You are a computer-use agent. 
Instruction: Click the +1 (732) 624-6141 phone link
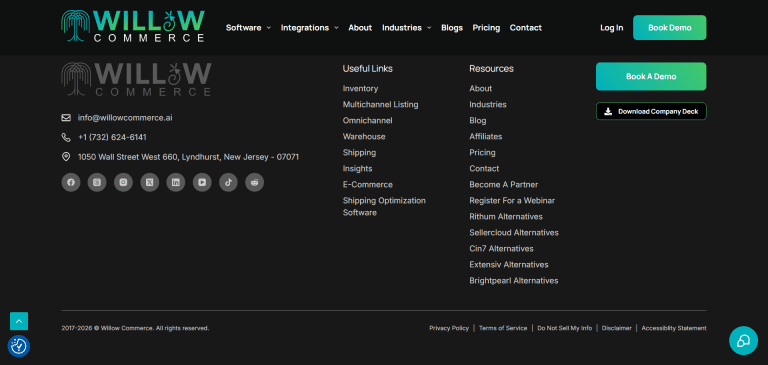(112, 137)
